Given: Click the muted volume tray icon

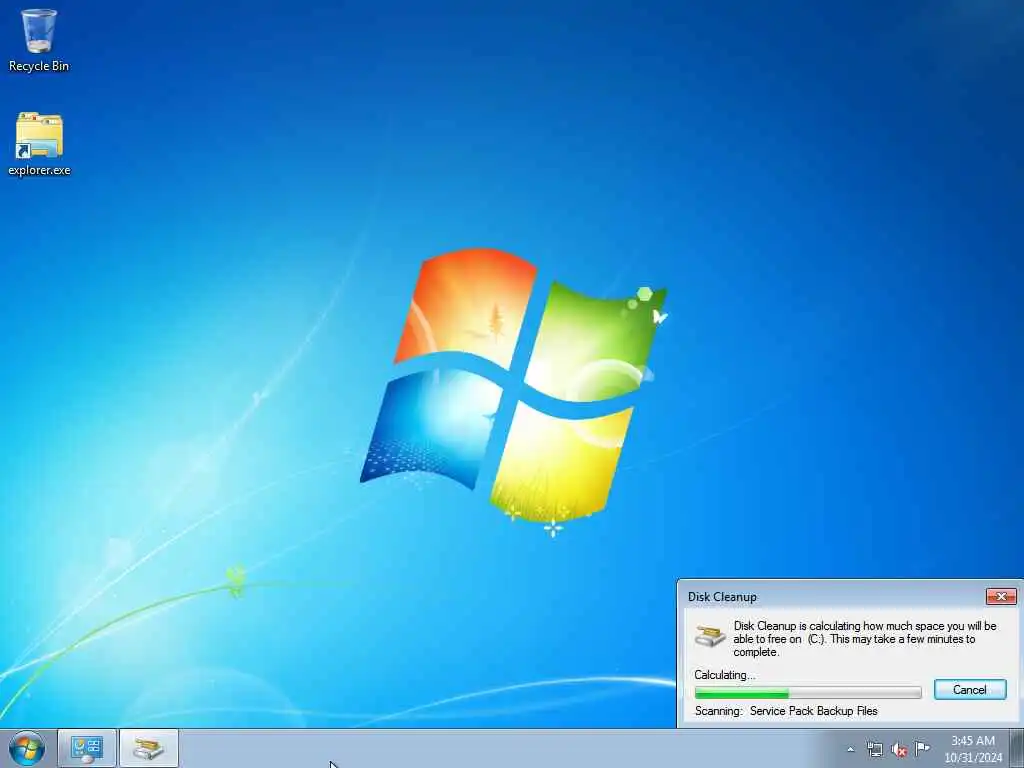Looking at the screenshot, I should coord(899,749).
